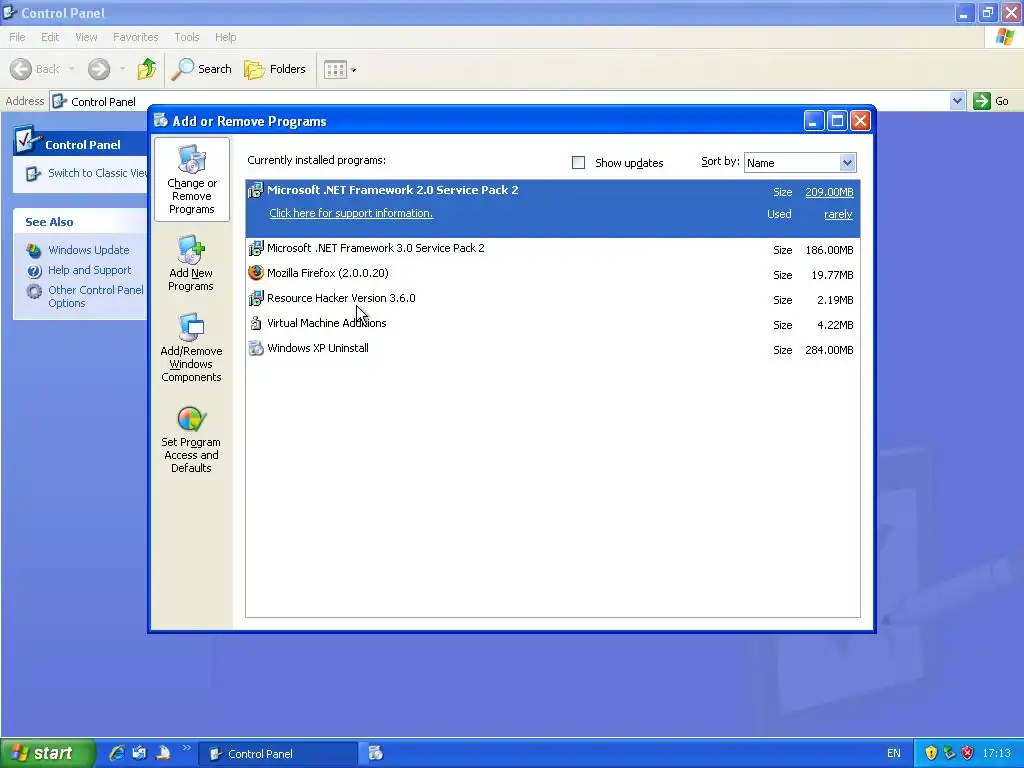Expand the Quick Launch chevron
The width and height of the screenshot is (1024, 768).
click(x=187, y=748)
